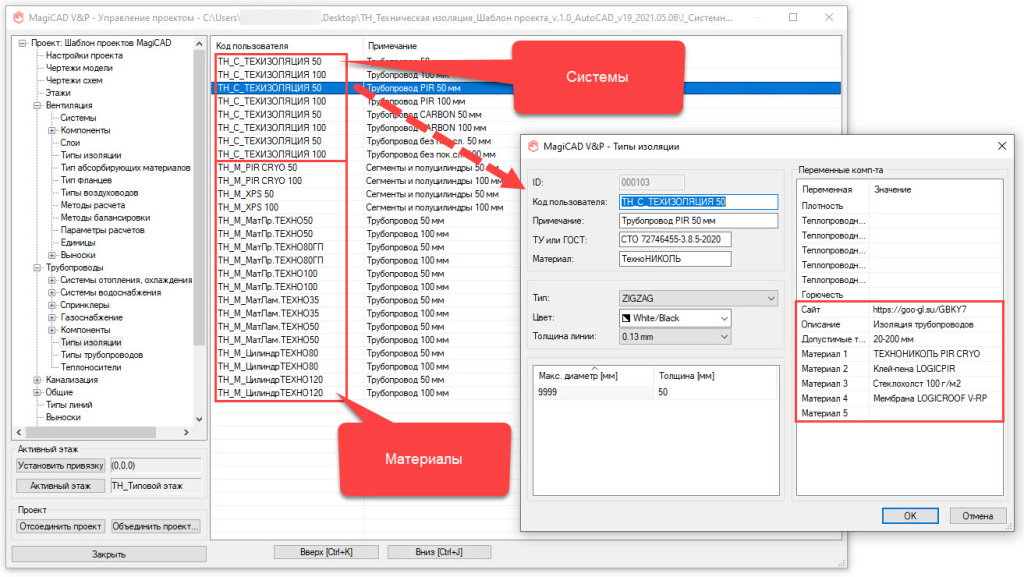
Task: Select Теплоносители in the project tree
Action: 93,367
